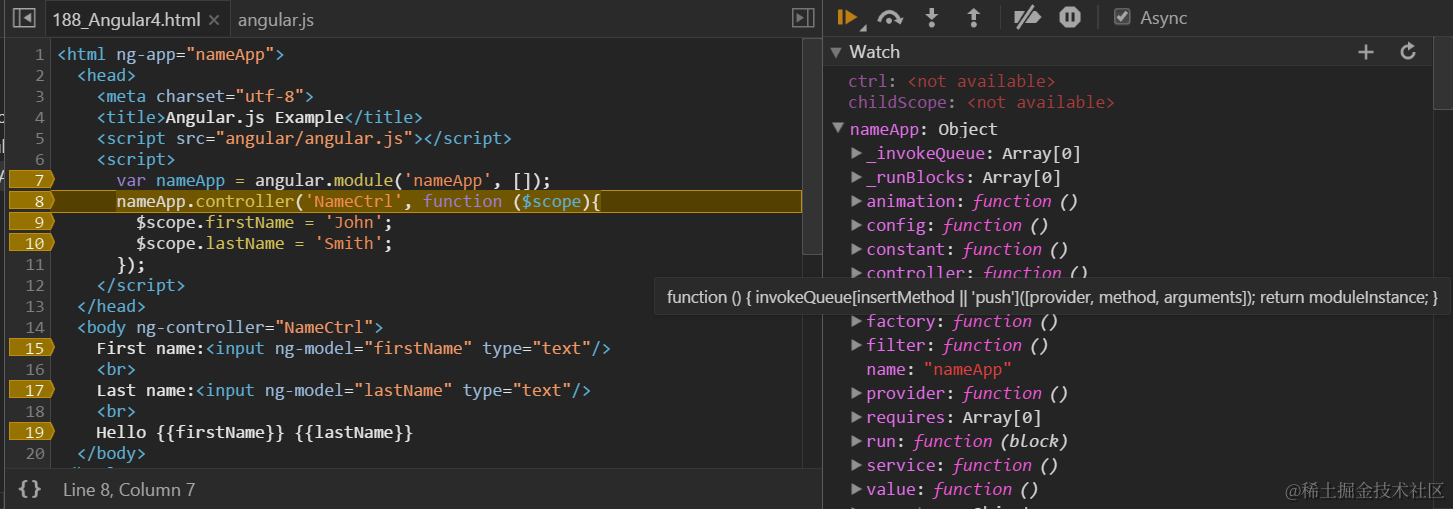Show the file navigator pane
Viewport: 1453px width, 509px height.
coord(26,18)
